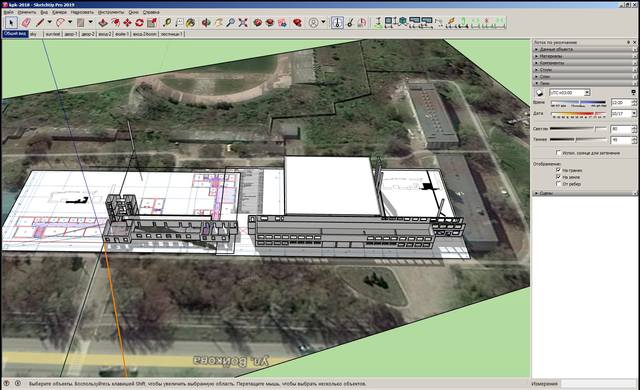640x390 pixels.
Task: Switch to the лестница-1 scene tab
Action: pyautogui.click(x=171, y=34)
